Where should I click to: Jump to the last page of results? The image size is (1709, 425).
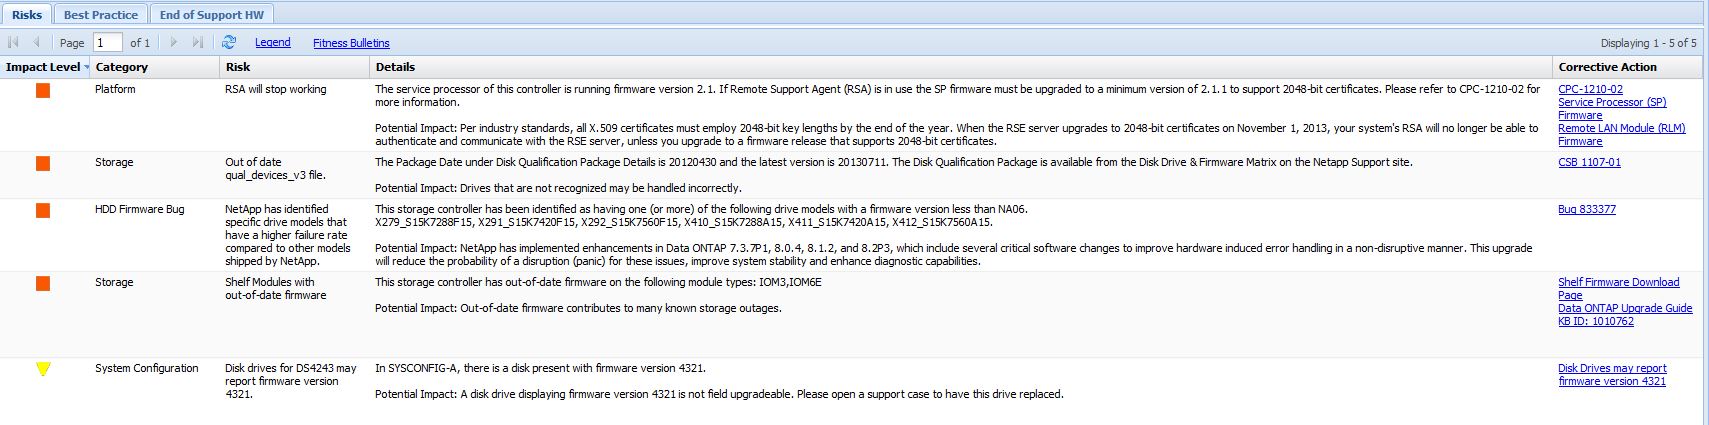[197, 43]
